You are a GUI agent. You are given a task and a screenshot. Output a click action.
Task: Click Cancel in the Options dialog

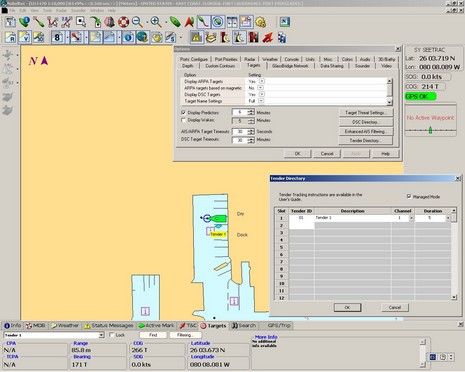click(x=327, y=154)
